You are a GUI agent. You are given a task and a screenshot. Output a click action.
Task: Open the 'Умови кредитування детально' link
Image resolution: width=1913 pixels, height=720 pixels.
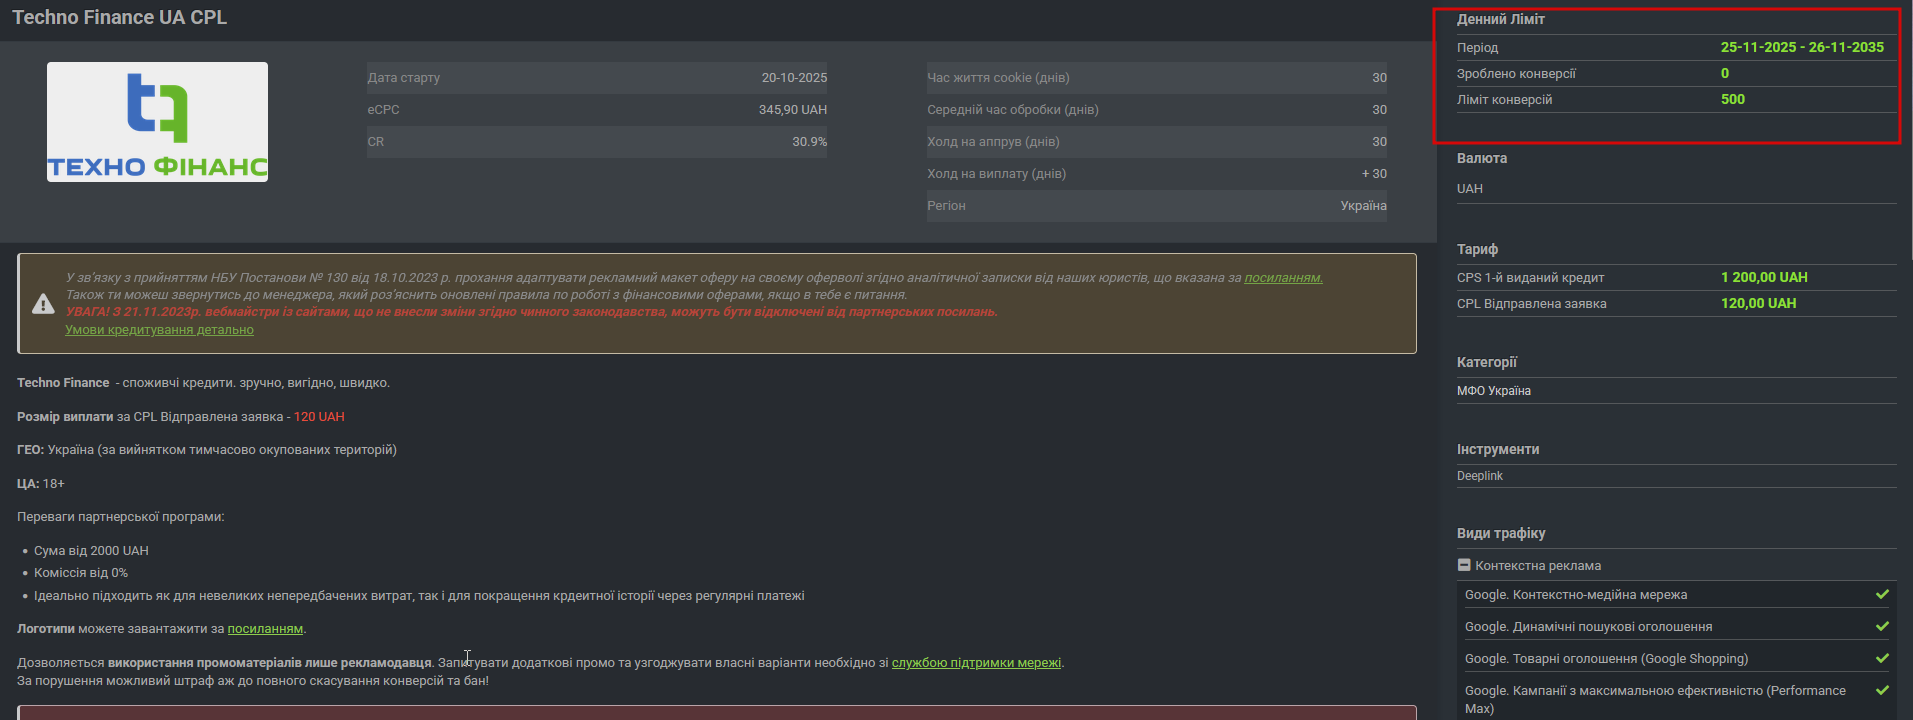tap(159, 330)
